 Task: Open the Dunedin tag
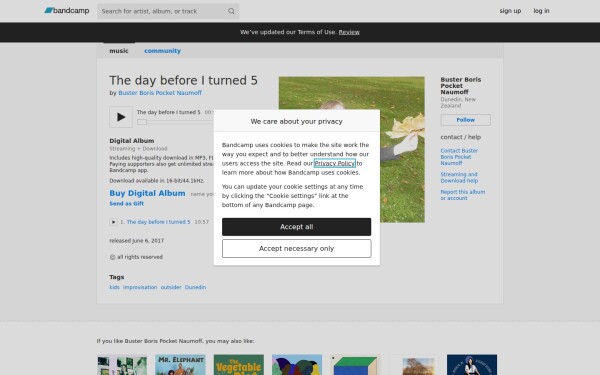click(x=195, y=287)
